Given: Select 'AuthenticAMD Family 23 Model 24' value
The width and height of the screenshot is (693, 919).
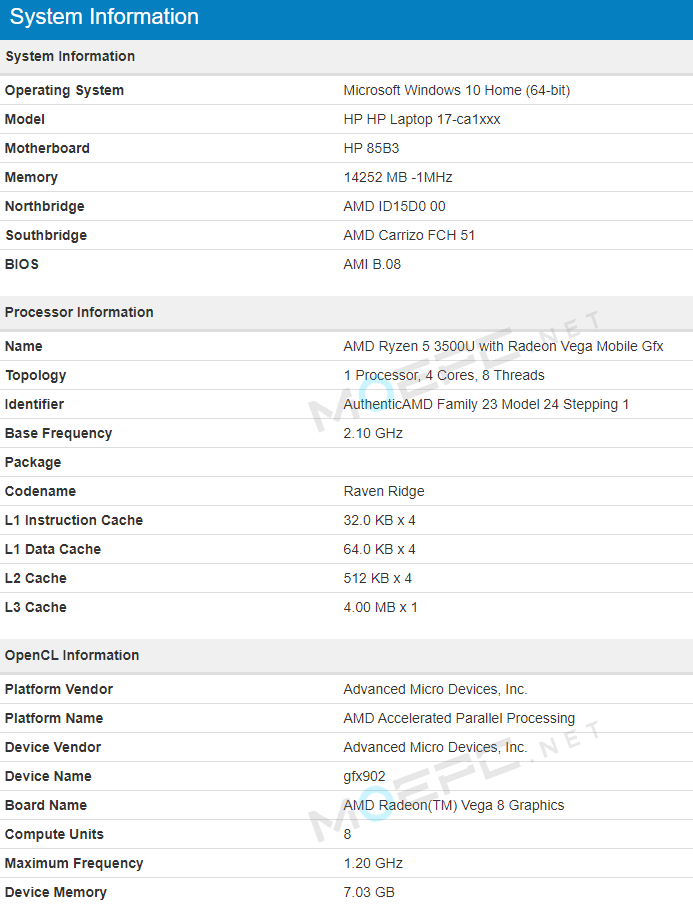Looking at the screenshot, I should [486, 404].
